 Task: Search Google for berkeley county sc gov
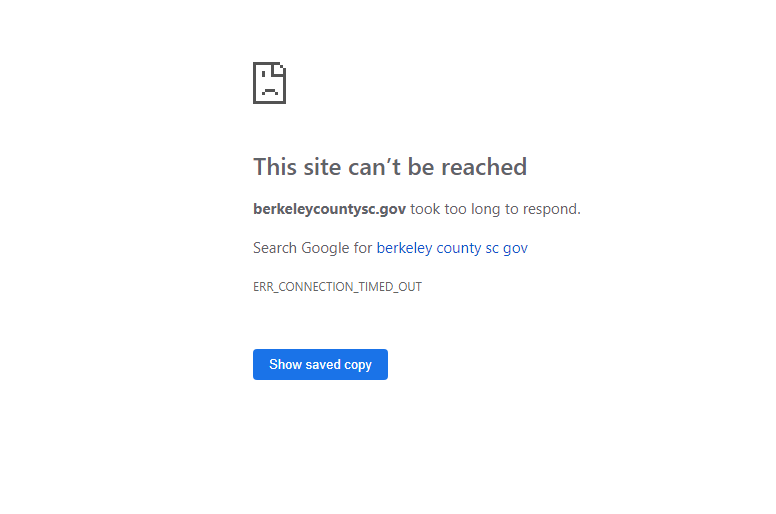452,248
